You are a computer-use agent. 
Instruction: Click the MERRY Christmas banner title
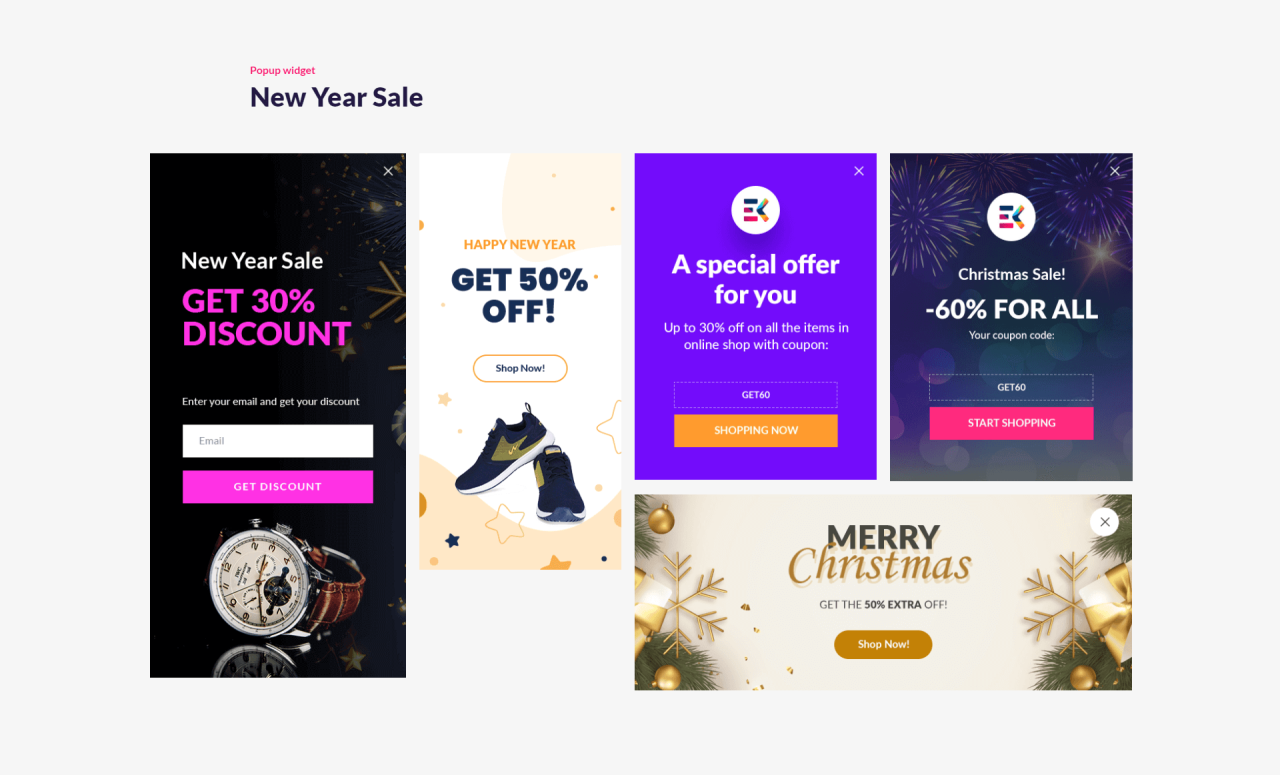881,553
